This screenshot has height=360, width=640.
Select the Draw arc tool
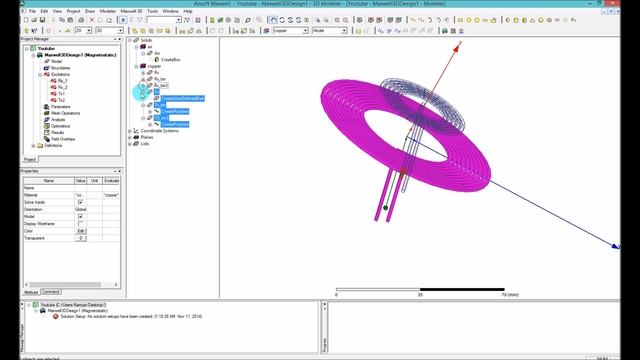430,20
